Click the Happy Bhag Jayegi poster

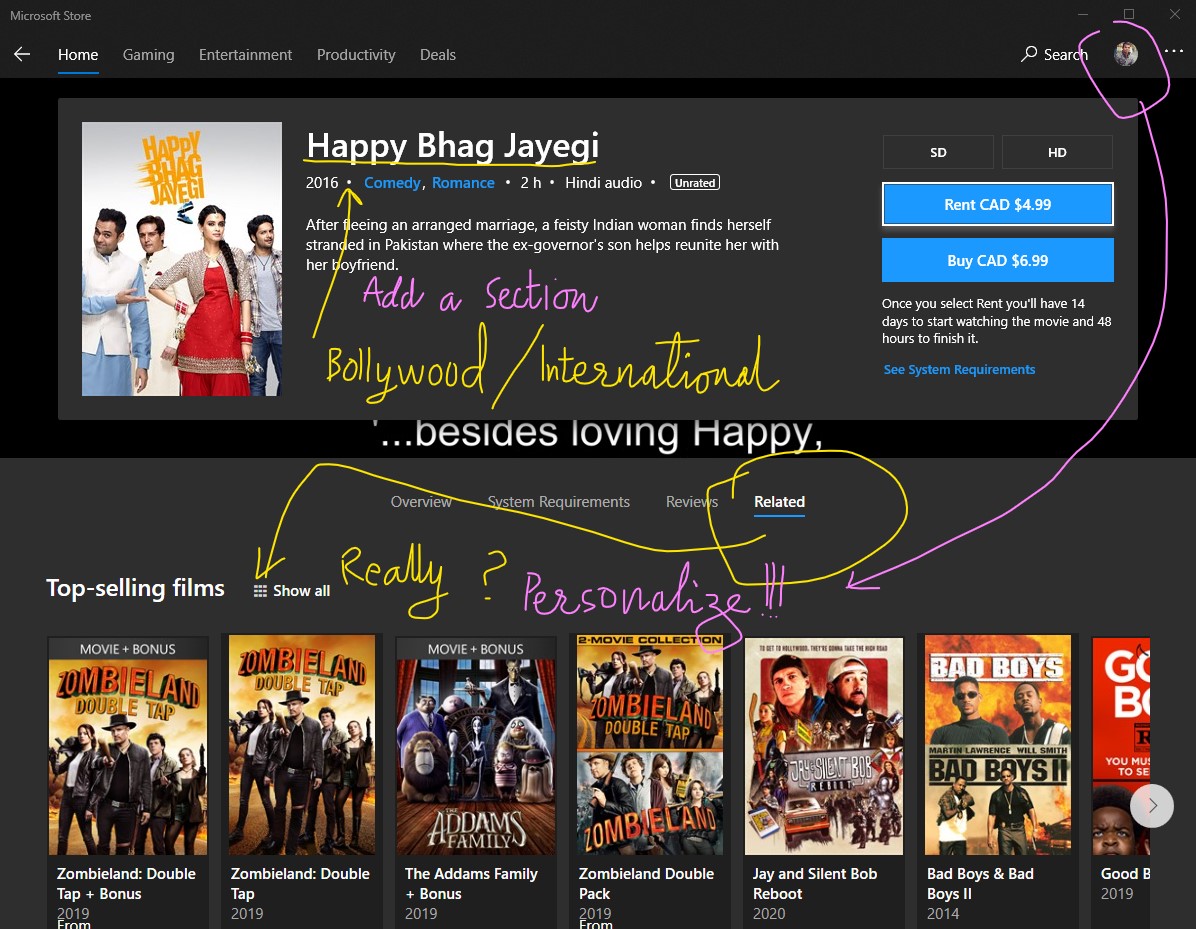click(182, 259)
